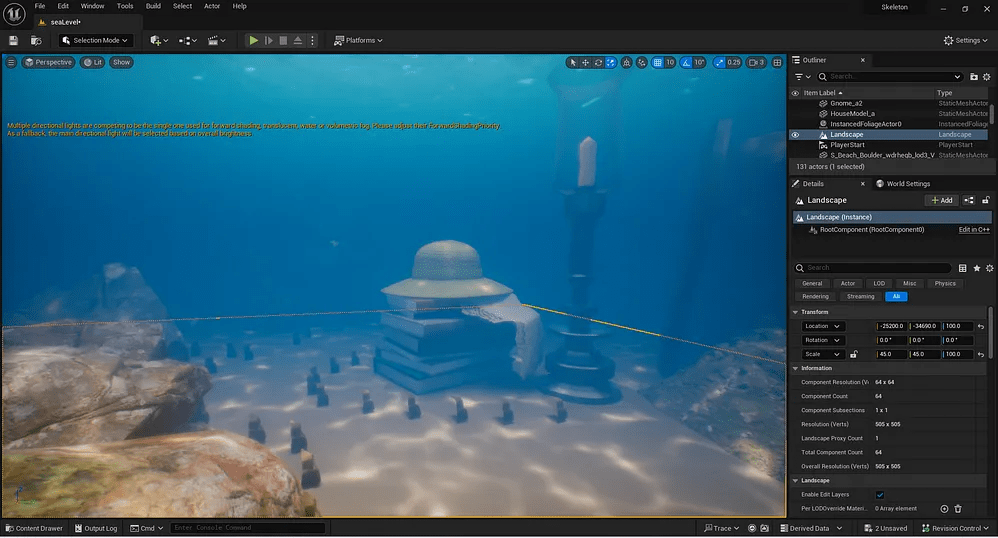
Task: Delete Per LOD Override Materials with trash icon
Action: (x=957, y=509)
